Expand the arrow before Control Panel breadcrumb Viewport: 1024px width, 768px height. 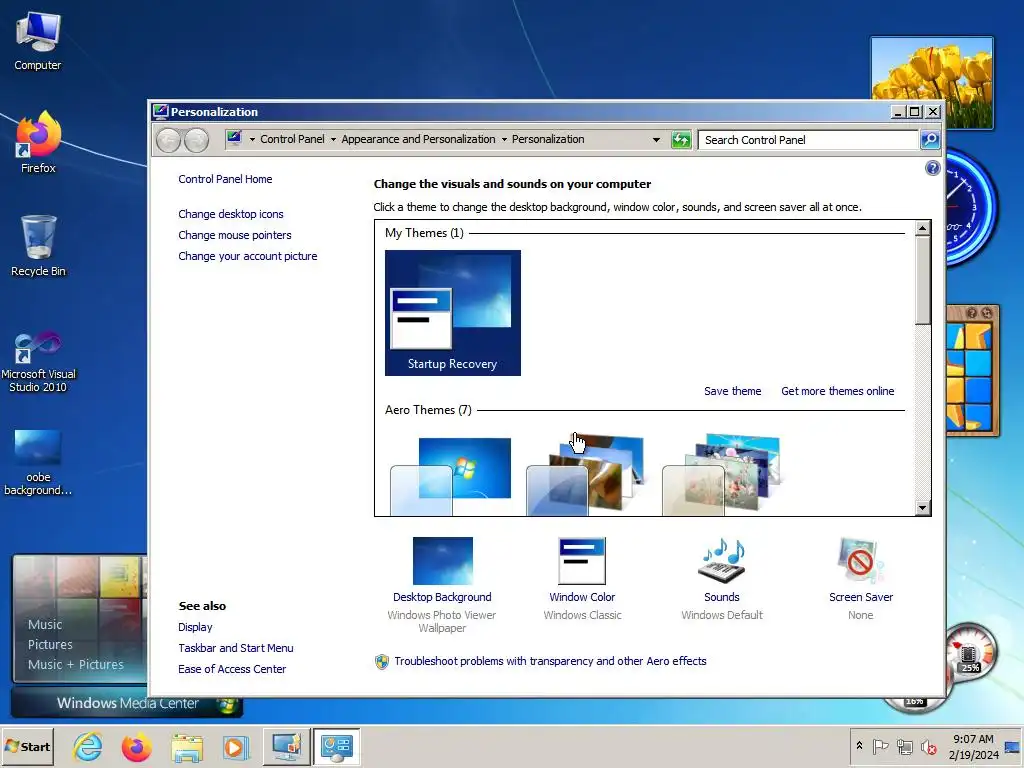[x=252, y=140]
